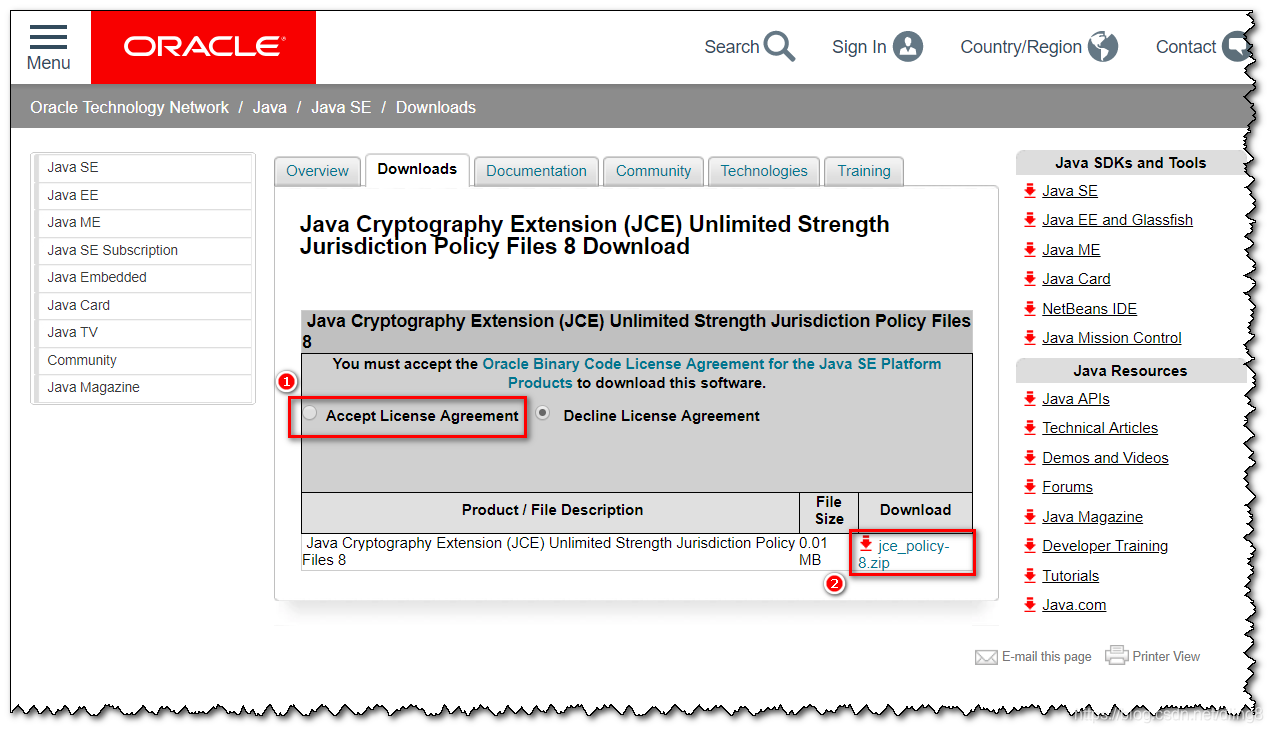Viewport: 1273px width, 733px height.
Task: Click download icon beside jce_policy-8.zip
Action: coord(866,544)
